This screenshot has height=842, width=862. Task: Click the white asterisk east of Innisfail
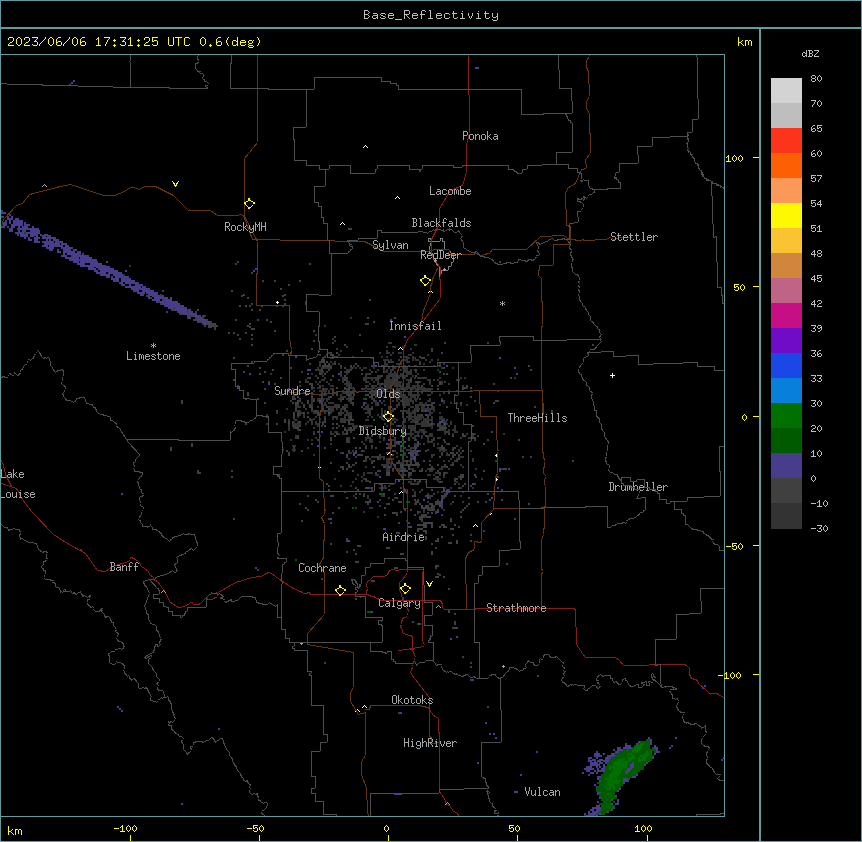[502, 303]
